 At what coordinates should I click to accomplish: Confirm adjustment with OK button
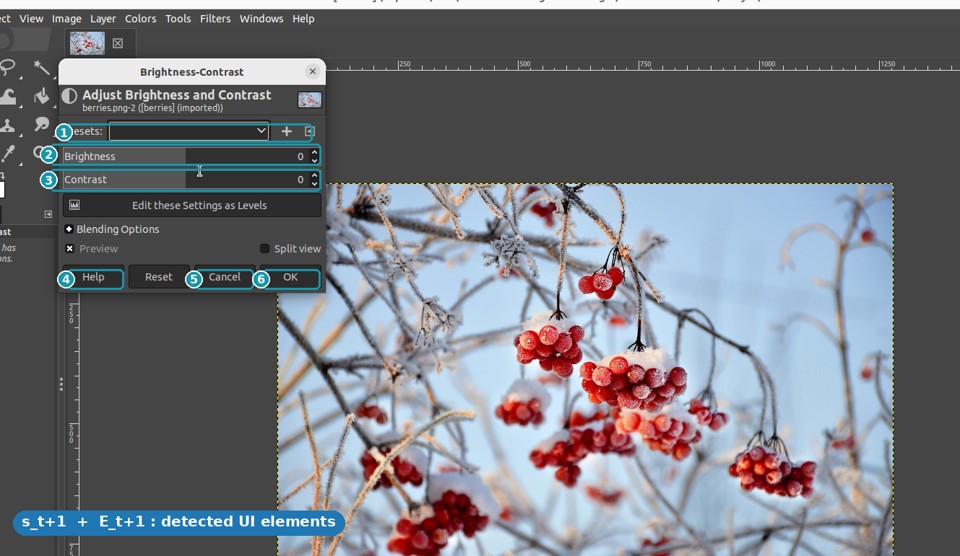(x=290, y=277)
